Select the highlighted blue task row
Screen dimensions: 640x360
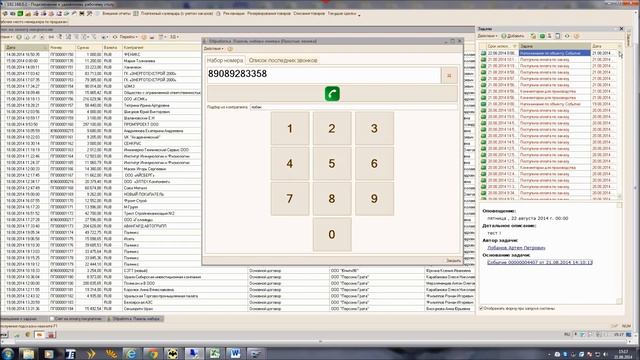coord(554,53)
